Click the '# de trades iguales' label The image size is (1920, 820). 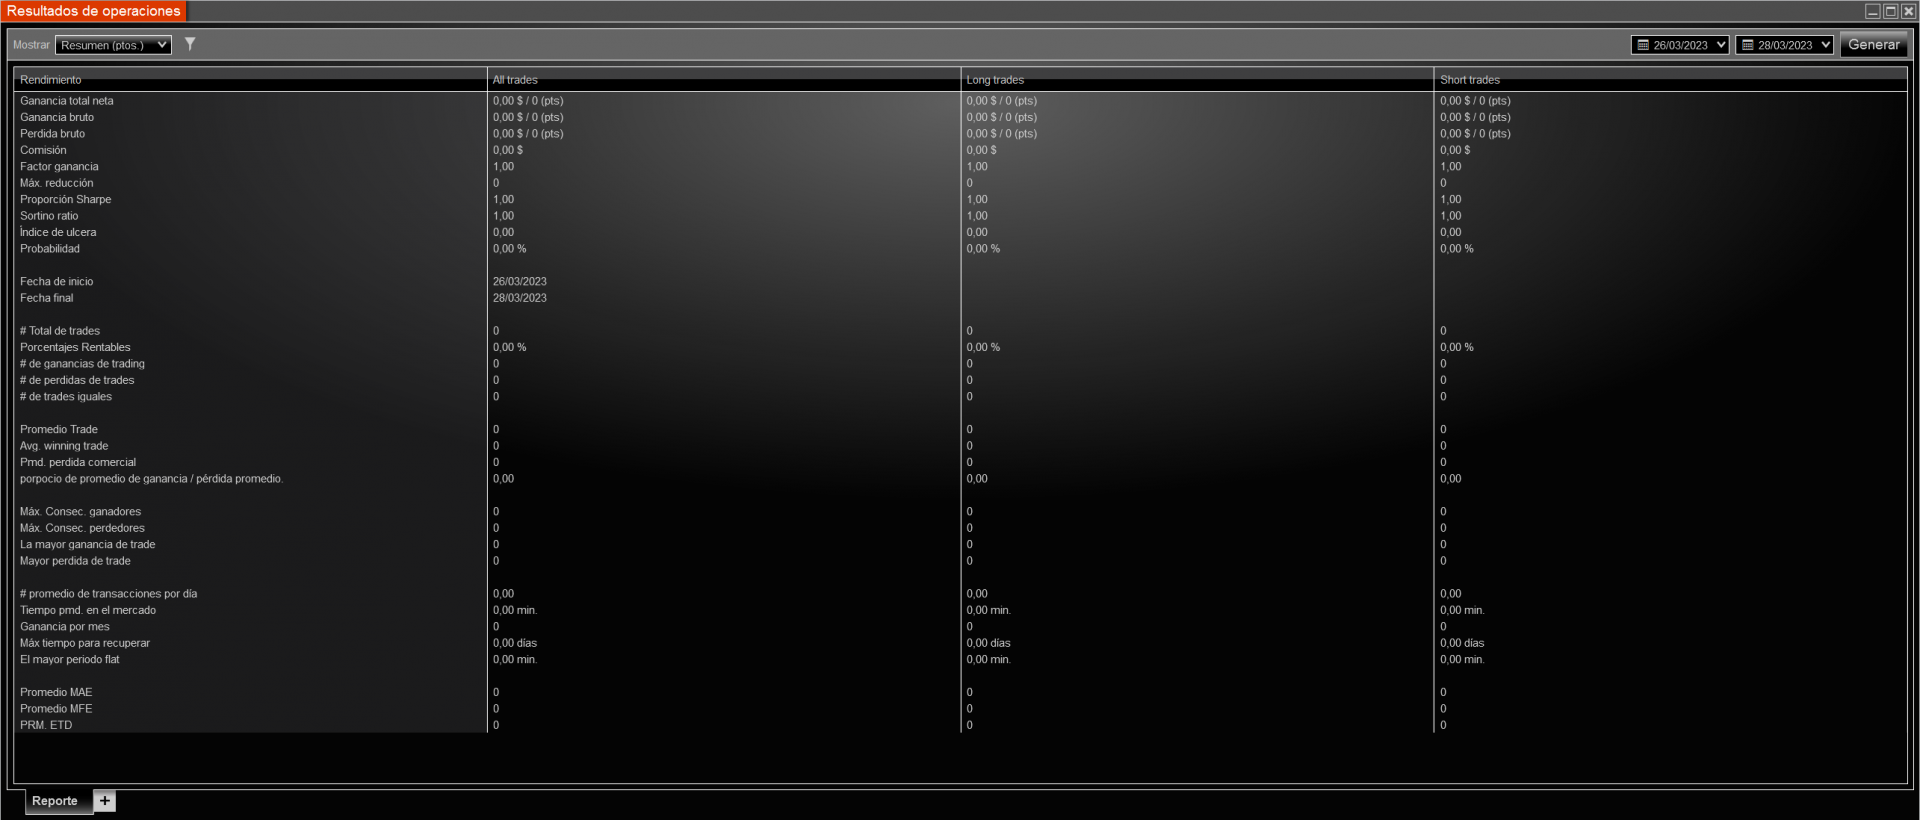[66, 397]
